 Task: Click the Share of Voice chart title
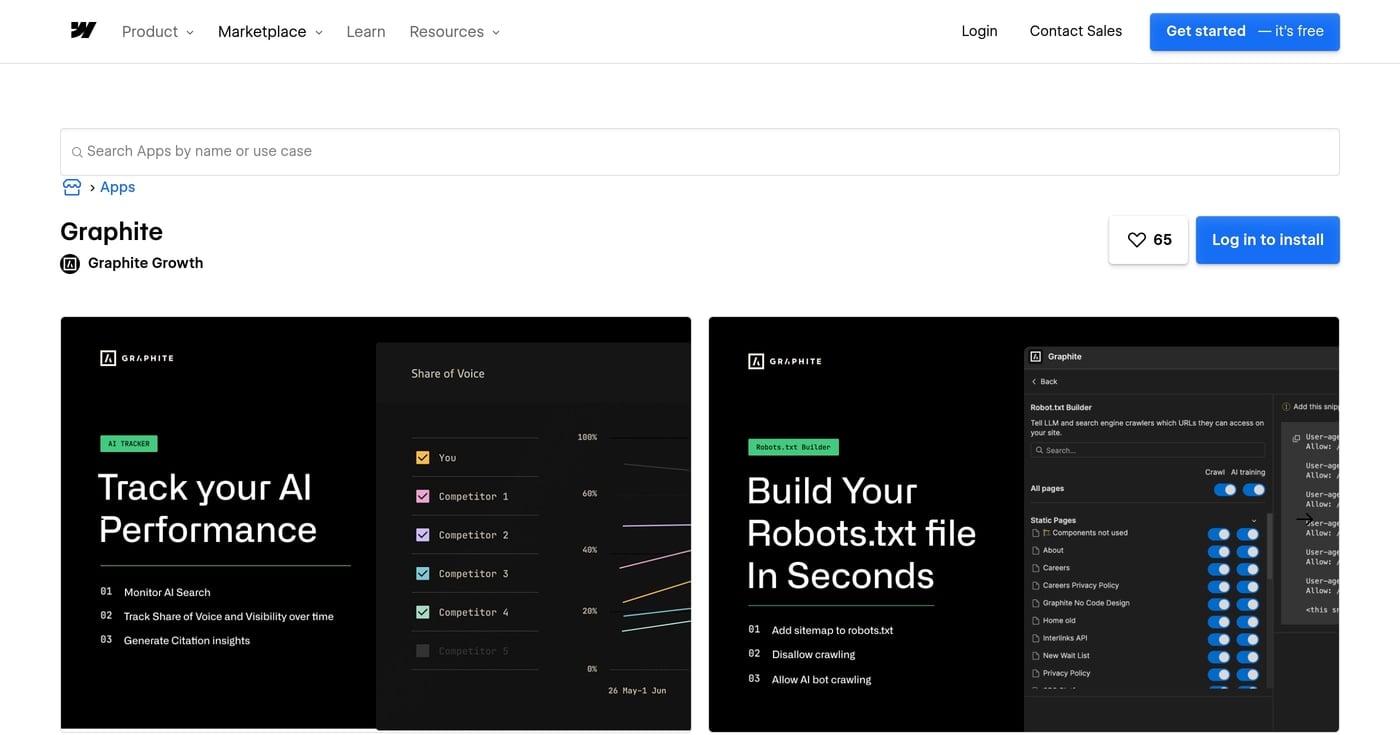(x=448, y=374)
